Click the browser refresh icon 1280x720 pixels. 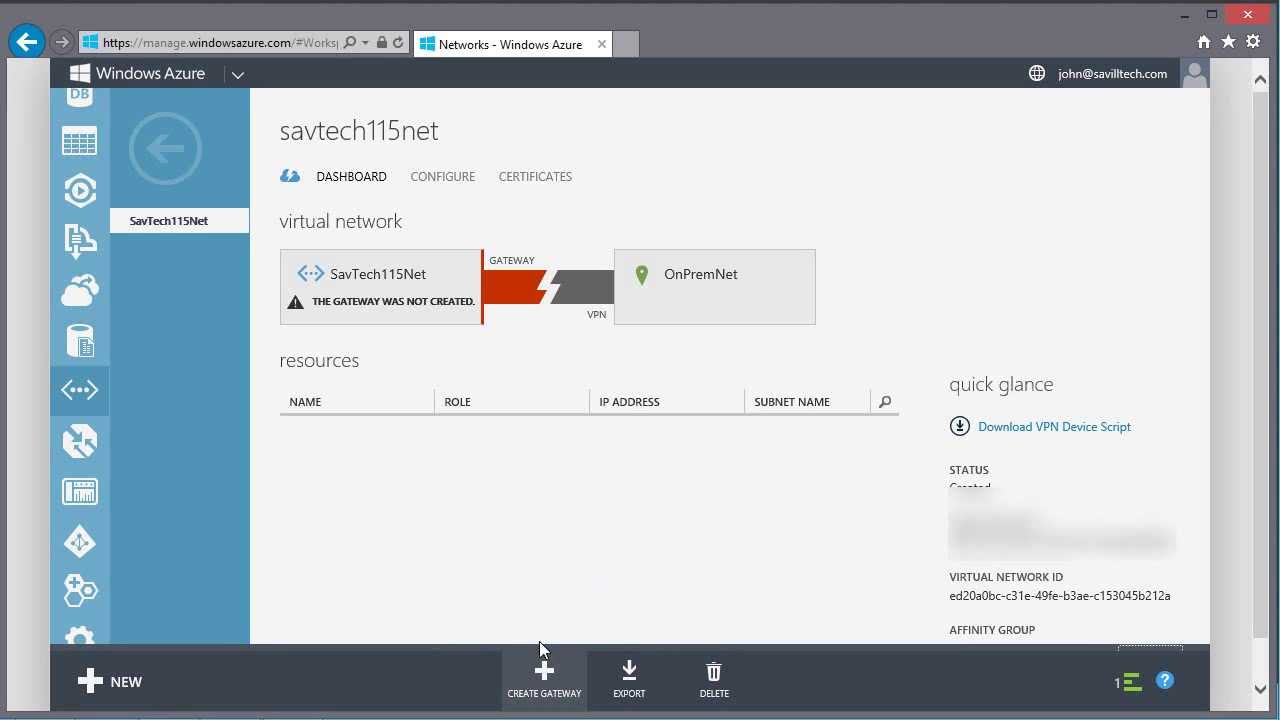point(397,43)
